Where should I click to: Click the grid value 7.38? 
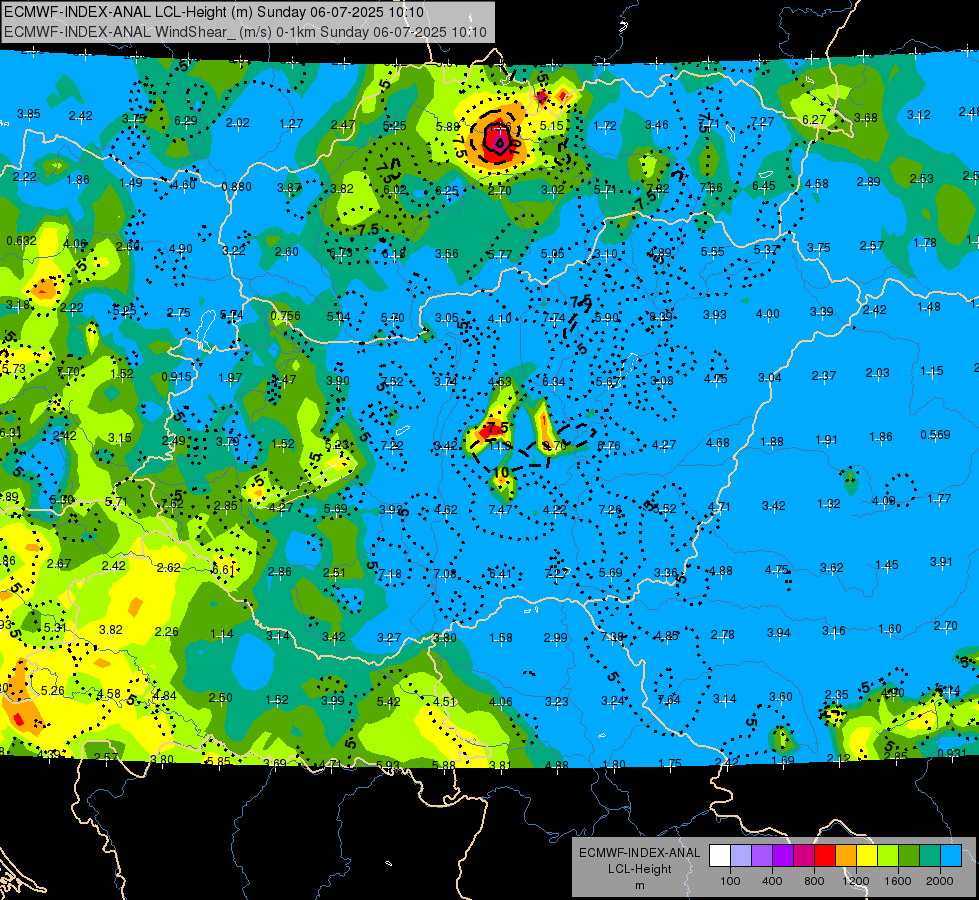[x=612, y=636]
